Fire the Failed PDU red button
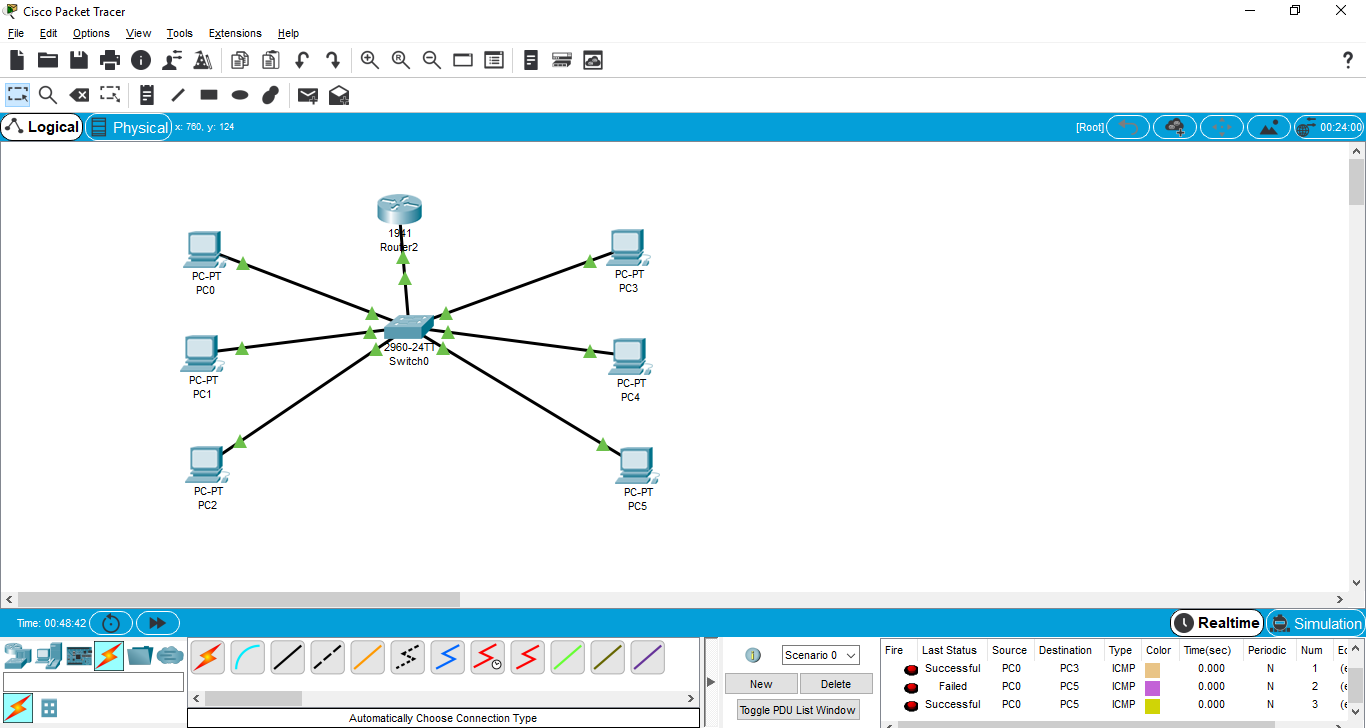 pyautogui.click(x=911, y=687)
